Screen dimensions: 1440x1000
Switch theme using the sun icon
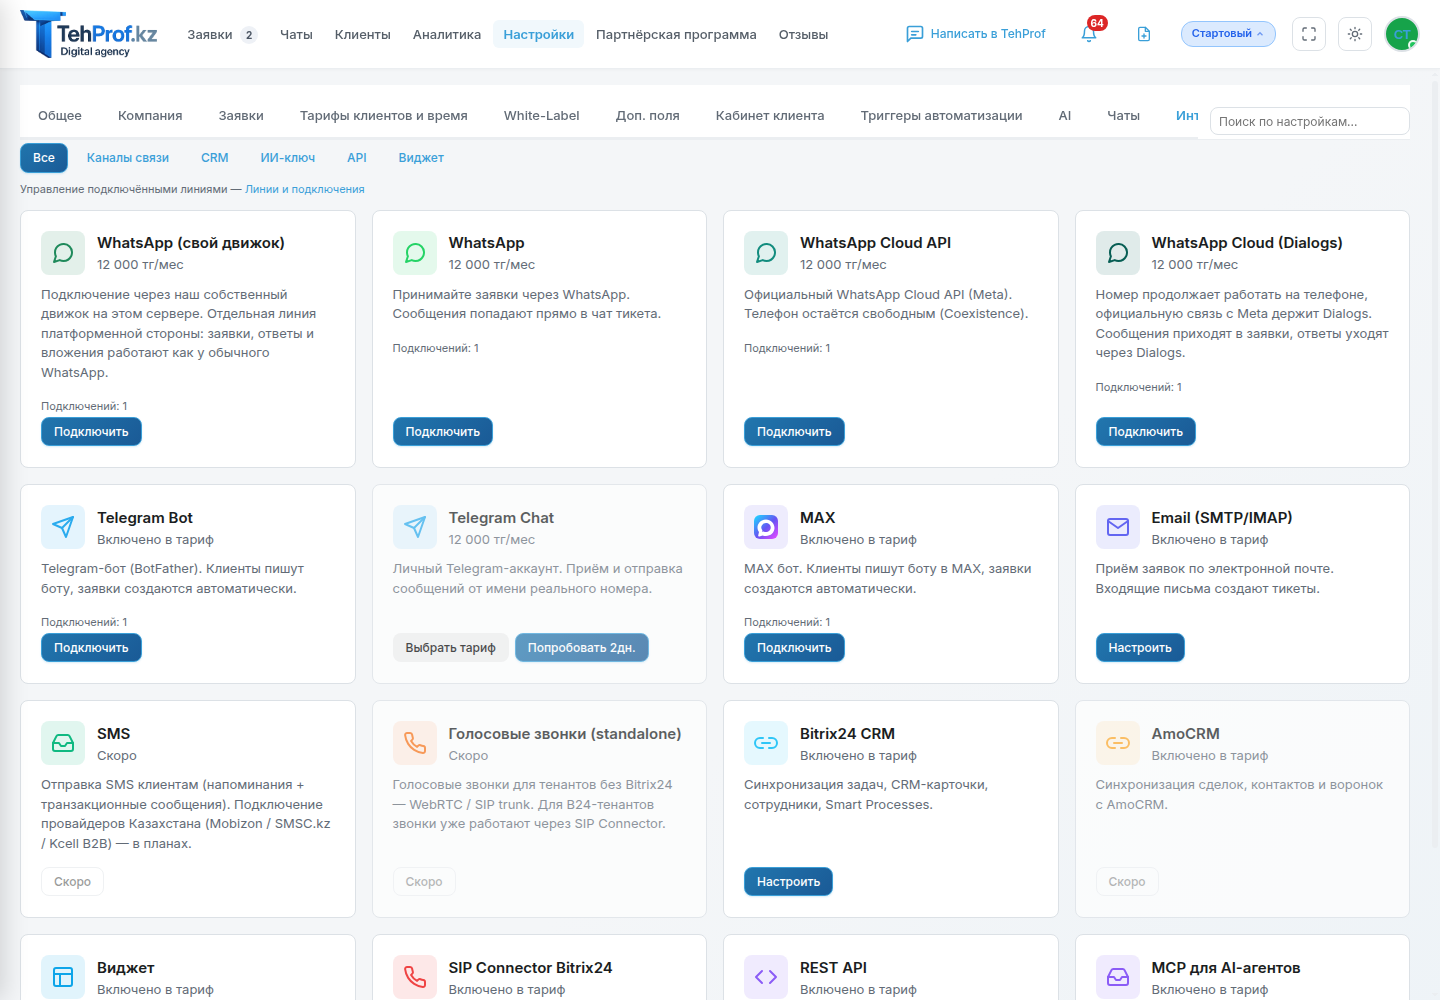pos(1355,34)
